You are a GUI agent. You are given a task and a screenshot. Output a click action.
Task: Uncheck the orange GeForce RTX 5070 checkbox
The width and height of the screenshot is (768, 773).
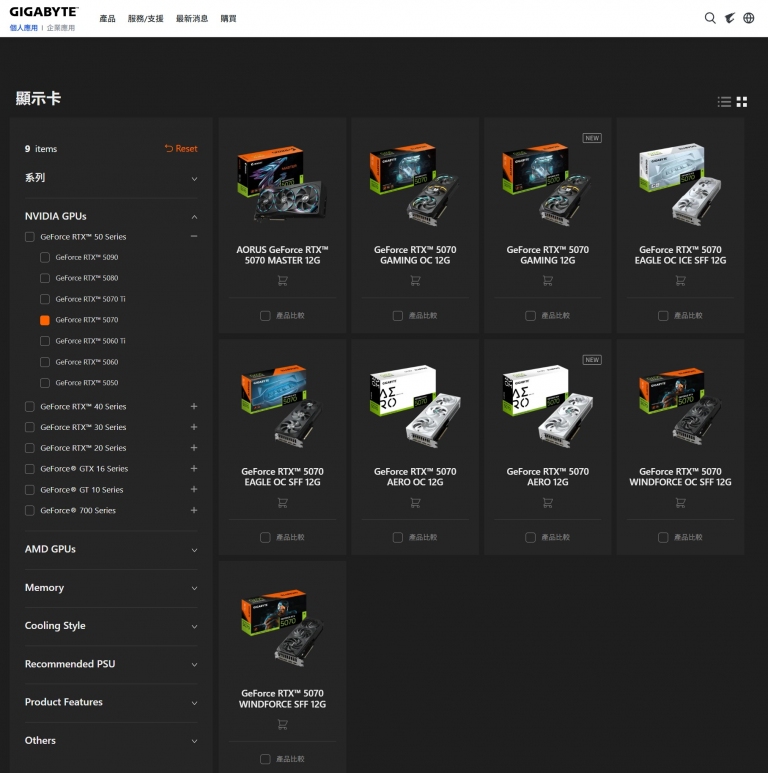[x=45, y=320]
